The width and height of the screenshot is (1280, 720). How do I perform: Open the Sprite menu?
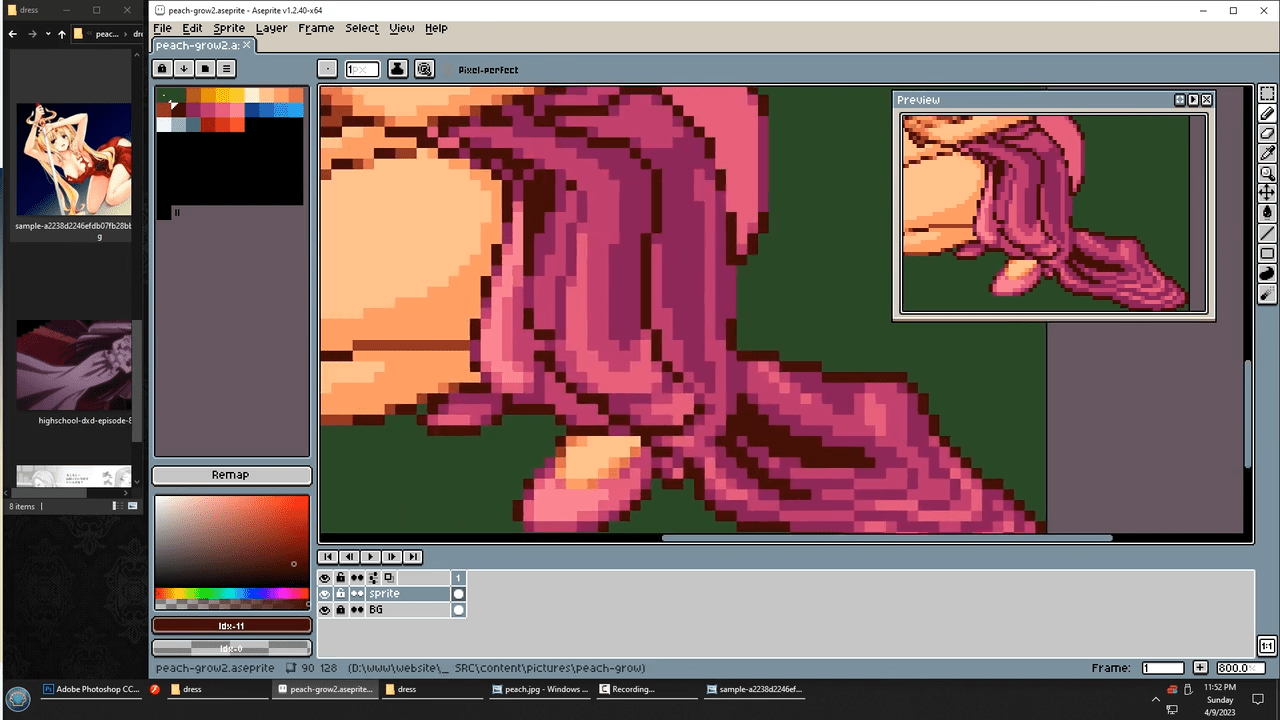pos(228,28)
